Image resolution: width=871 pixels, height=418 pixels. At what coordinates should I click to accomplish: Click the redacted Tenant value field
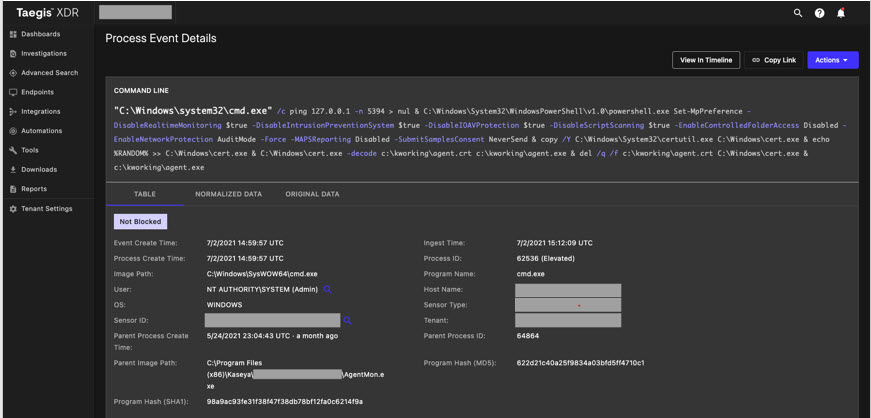click(x=568, y=320)
